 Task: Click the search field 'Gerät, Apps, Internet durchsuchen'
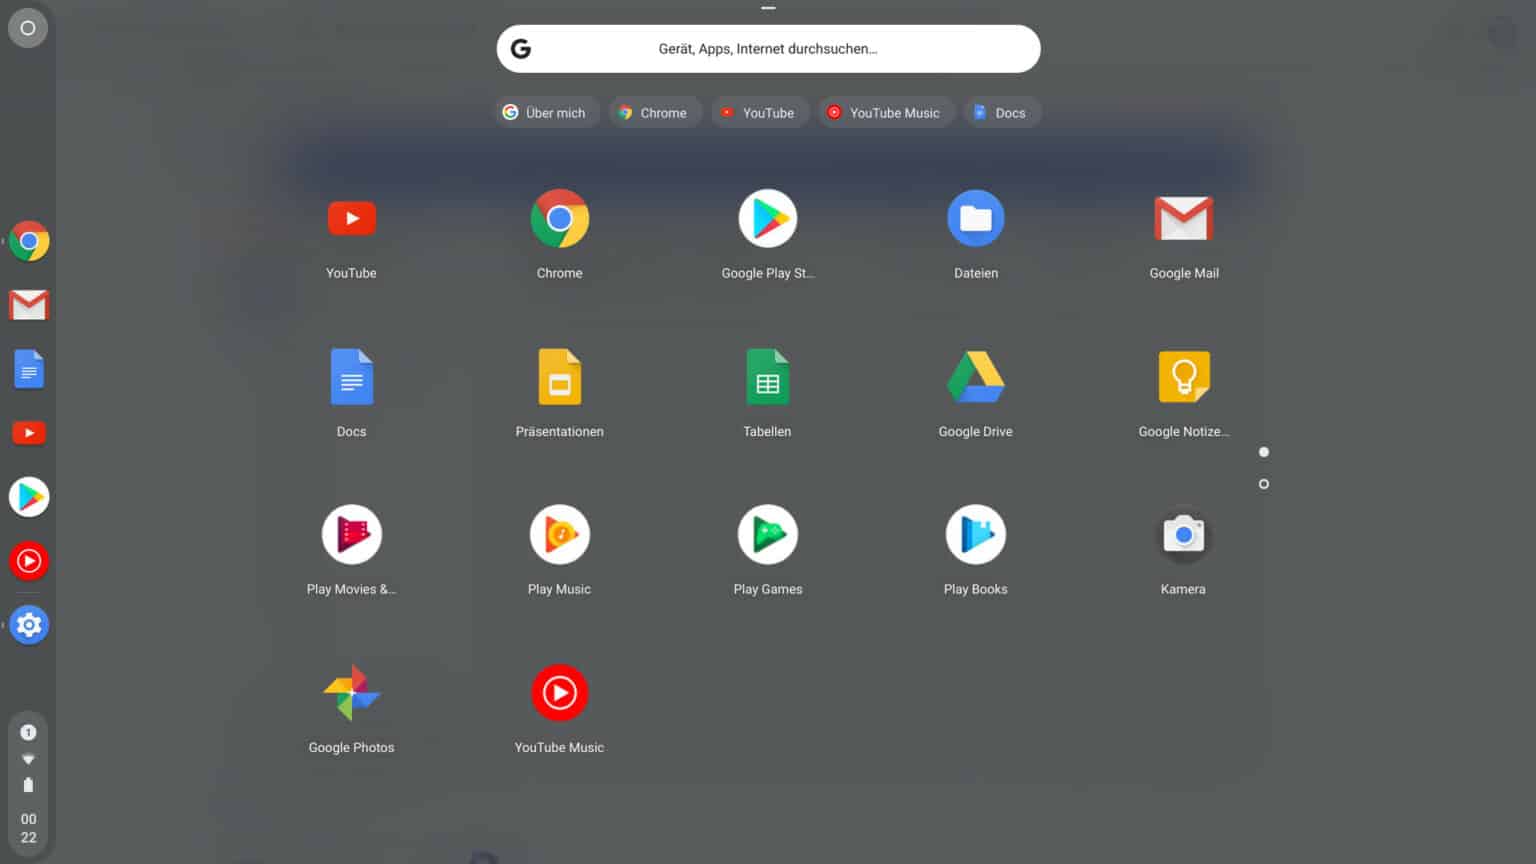coord(768,49)
